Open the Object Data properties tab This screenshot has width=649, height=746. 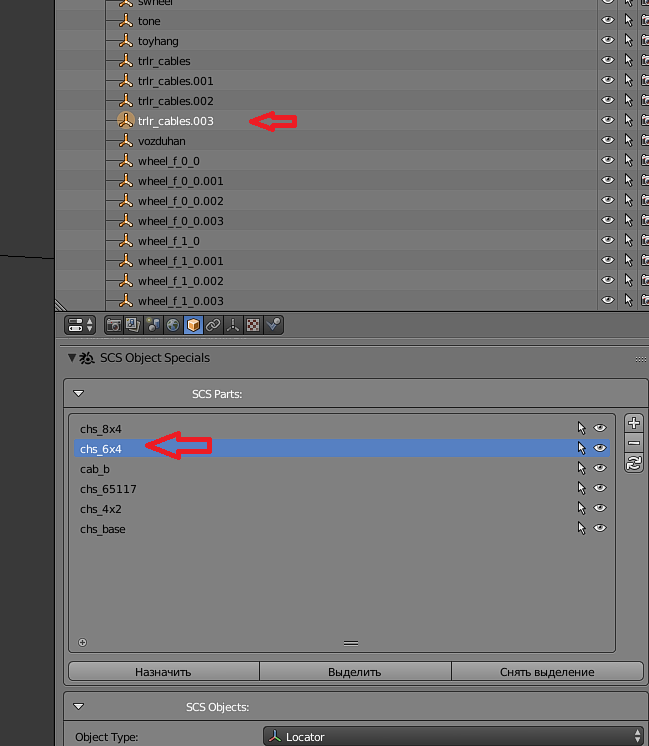[233, 325]
